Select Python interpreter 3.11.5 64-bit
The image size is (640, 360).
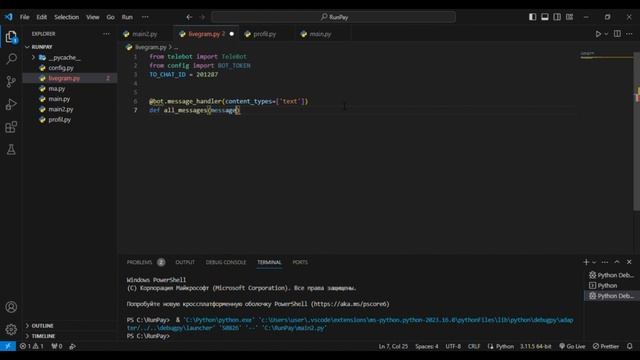click(536, 346)
